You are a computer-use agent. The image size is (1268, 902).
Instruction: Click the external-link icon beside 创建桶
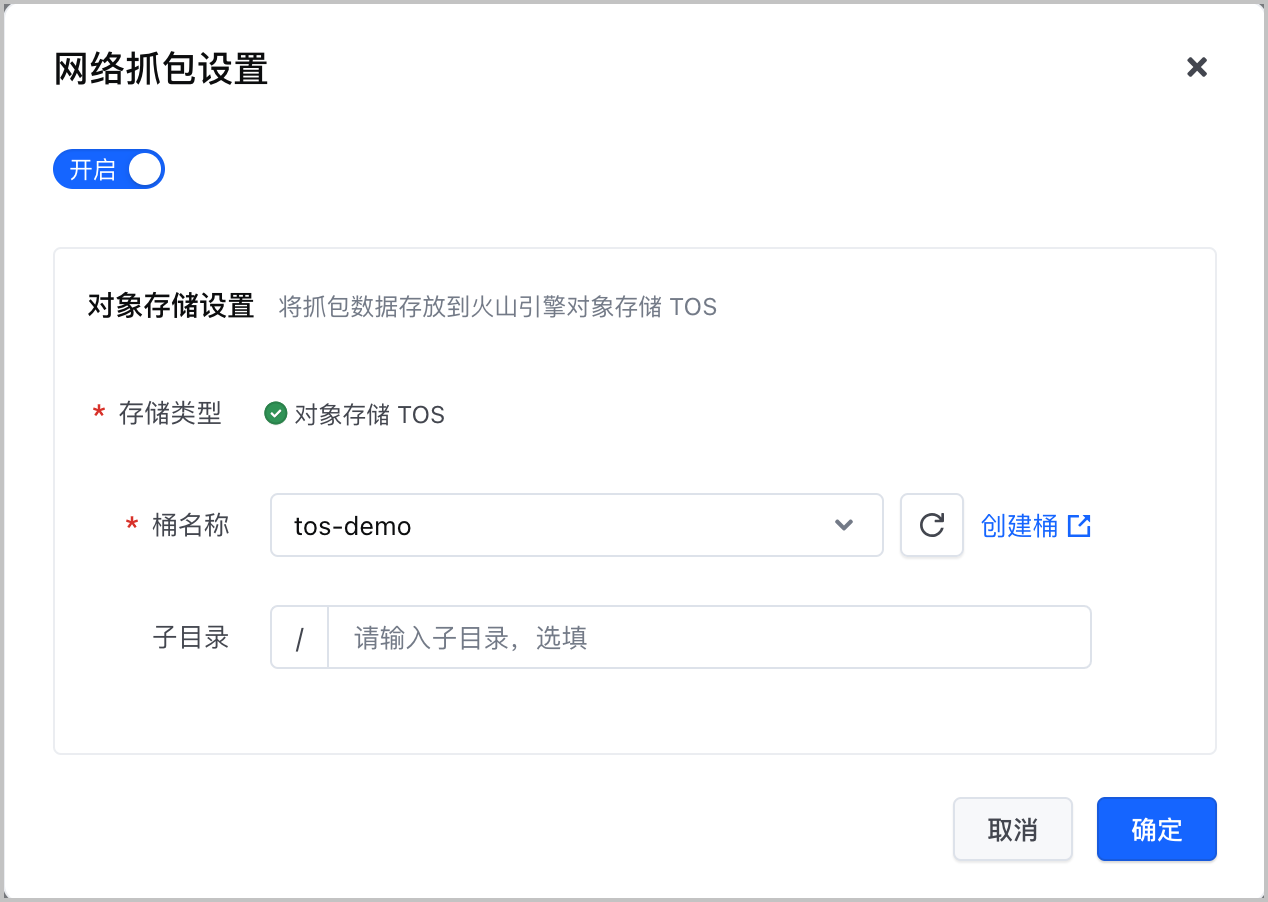point(1079,525)
